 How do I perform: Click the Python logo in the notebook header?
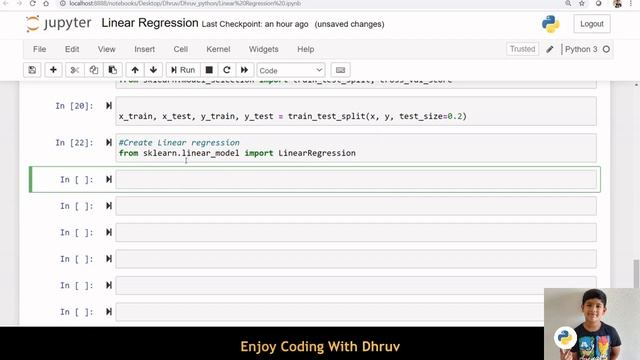(x=551, y=24)
